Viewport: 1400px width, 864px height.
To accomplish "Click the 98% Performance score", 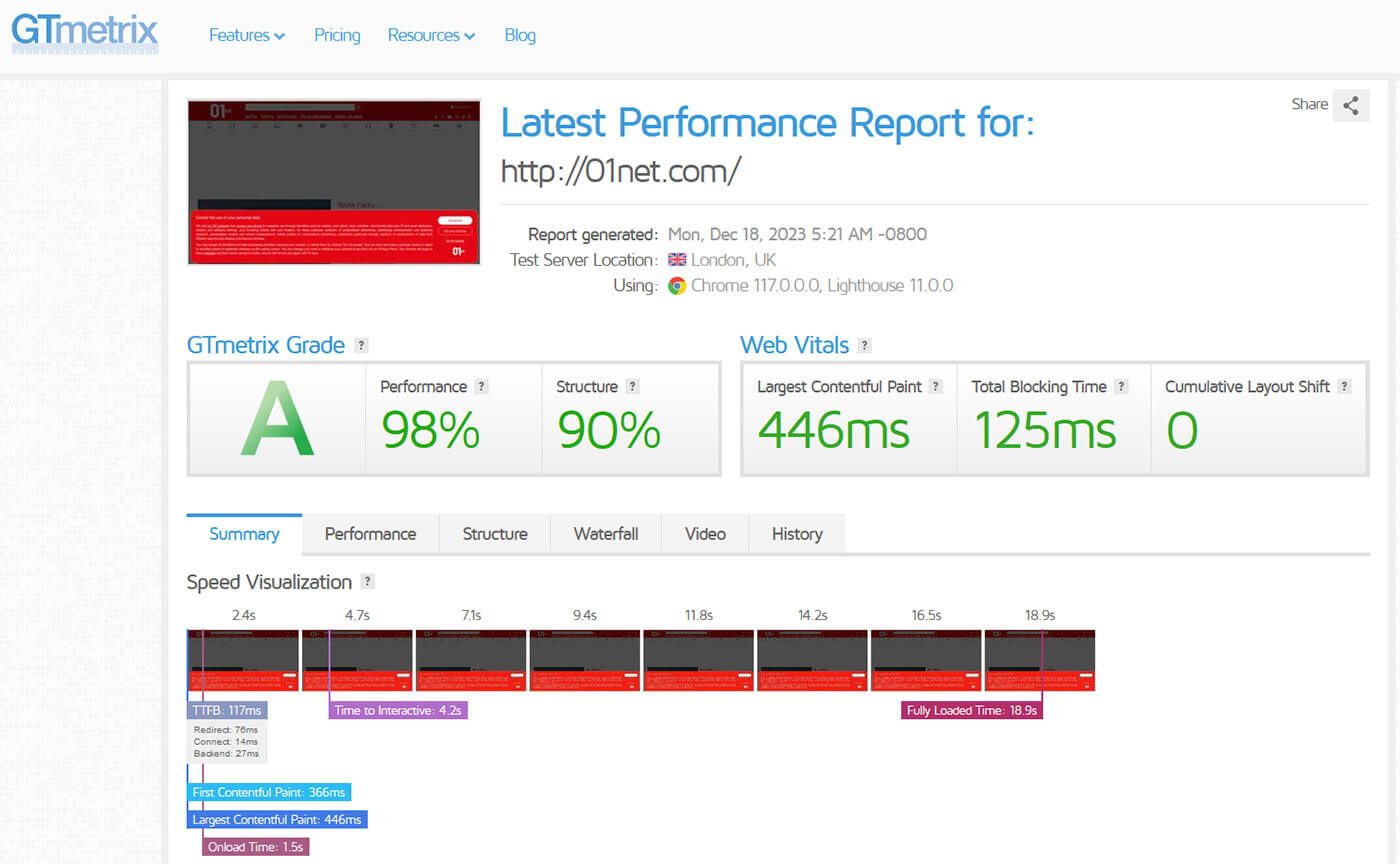I will 431,430.
